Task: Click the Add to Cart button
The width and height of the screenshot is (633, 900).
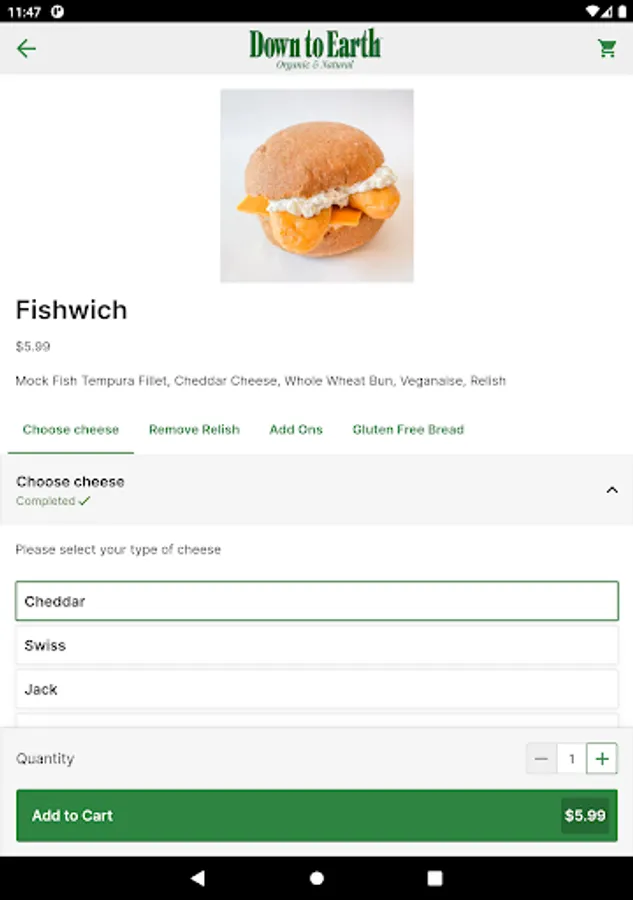Action: click(317, 816)
